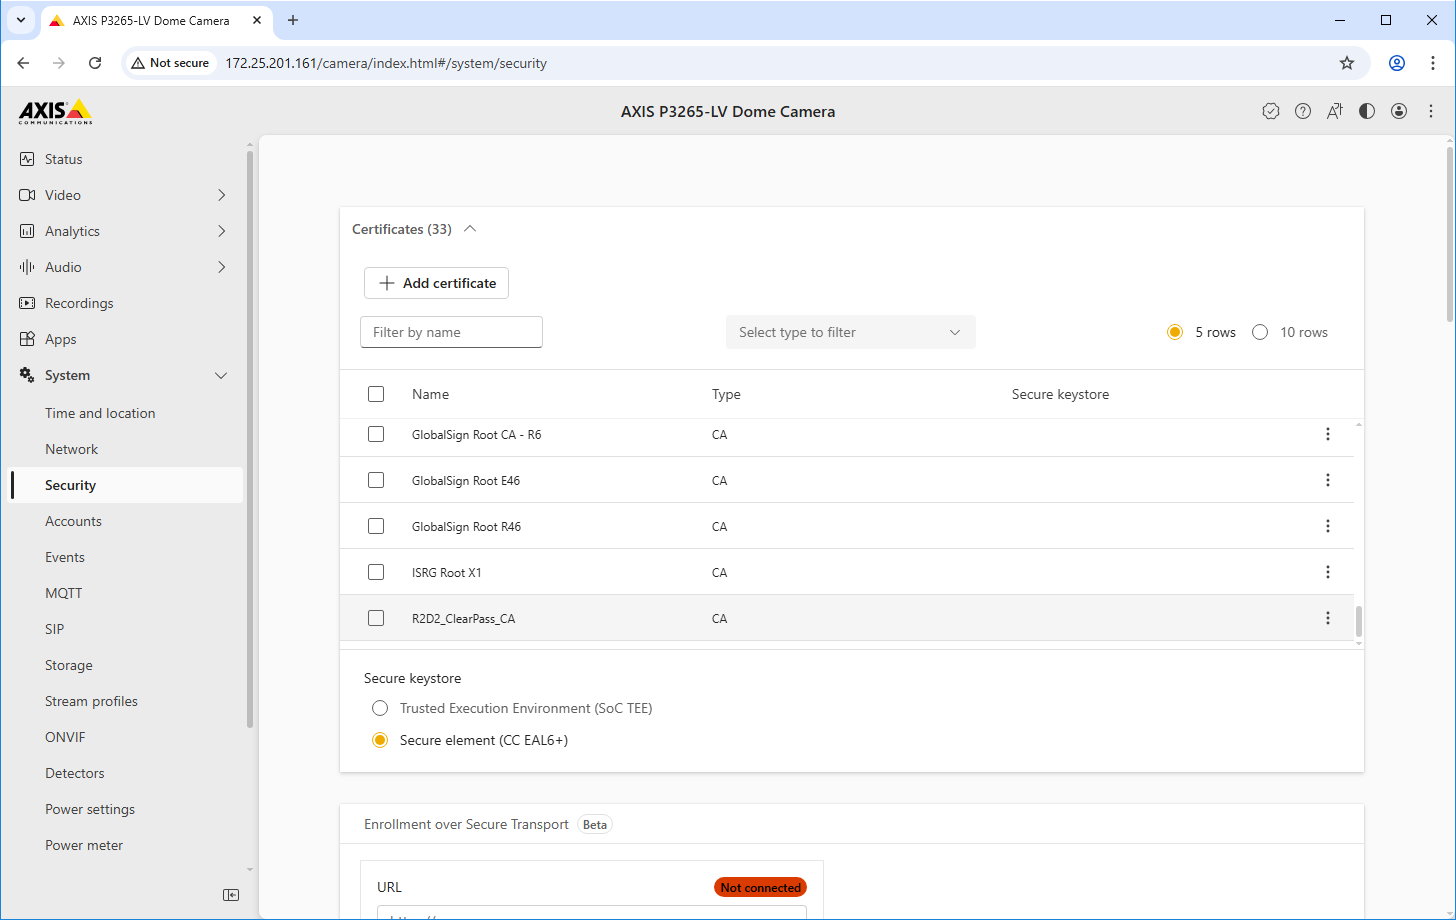
Task: Open the options menu for R2D2_ClearPass_CA
Action: coord(1327,618)
